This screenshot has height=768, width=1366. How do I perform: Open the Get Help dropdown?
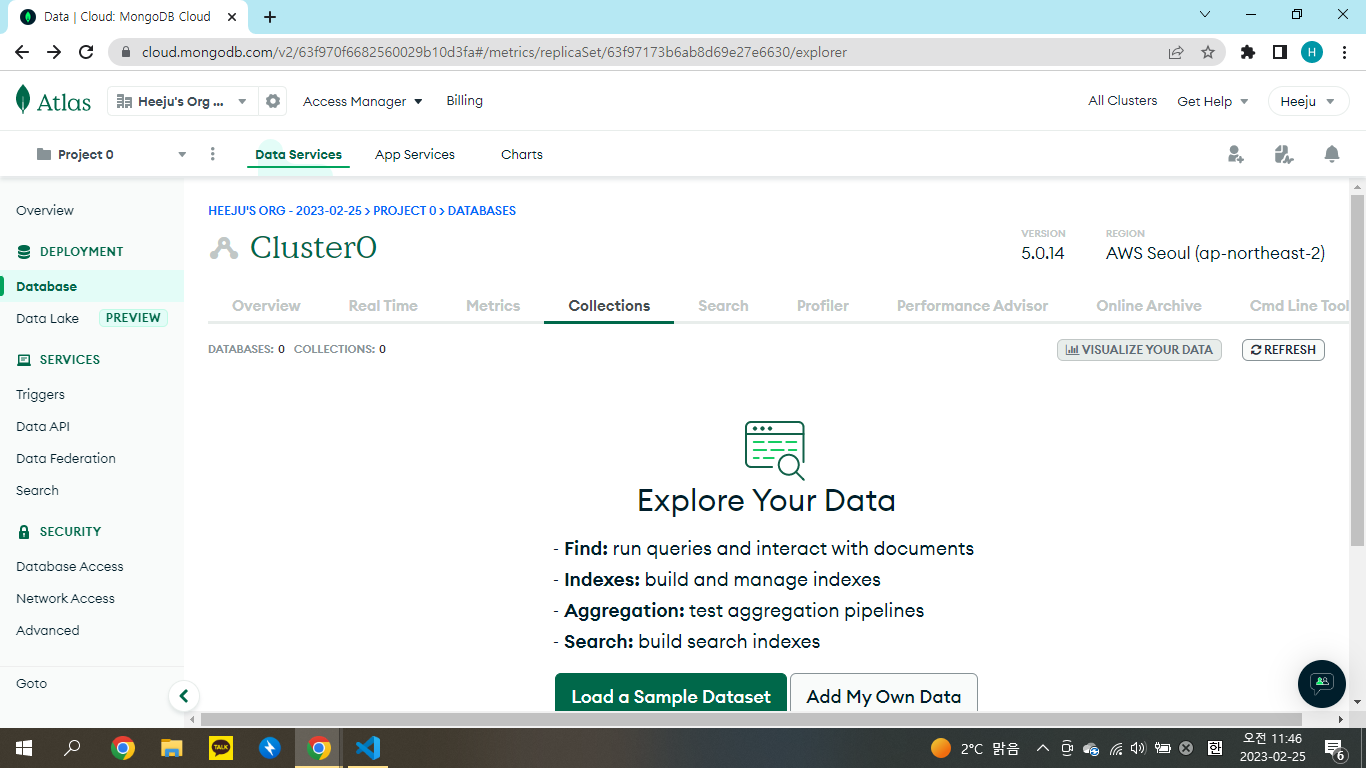(1213, 101)
